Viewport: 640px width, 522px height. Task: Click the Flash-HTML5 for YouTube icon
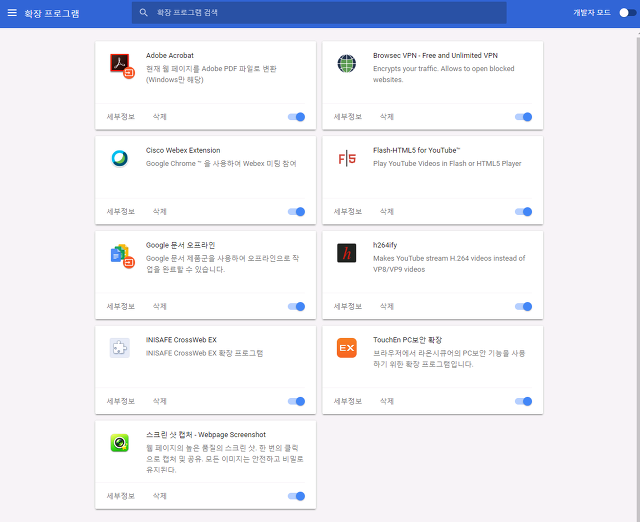(347, 158)
